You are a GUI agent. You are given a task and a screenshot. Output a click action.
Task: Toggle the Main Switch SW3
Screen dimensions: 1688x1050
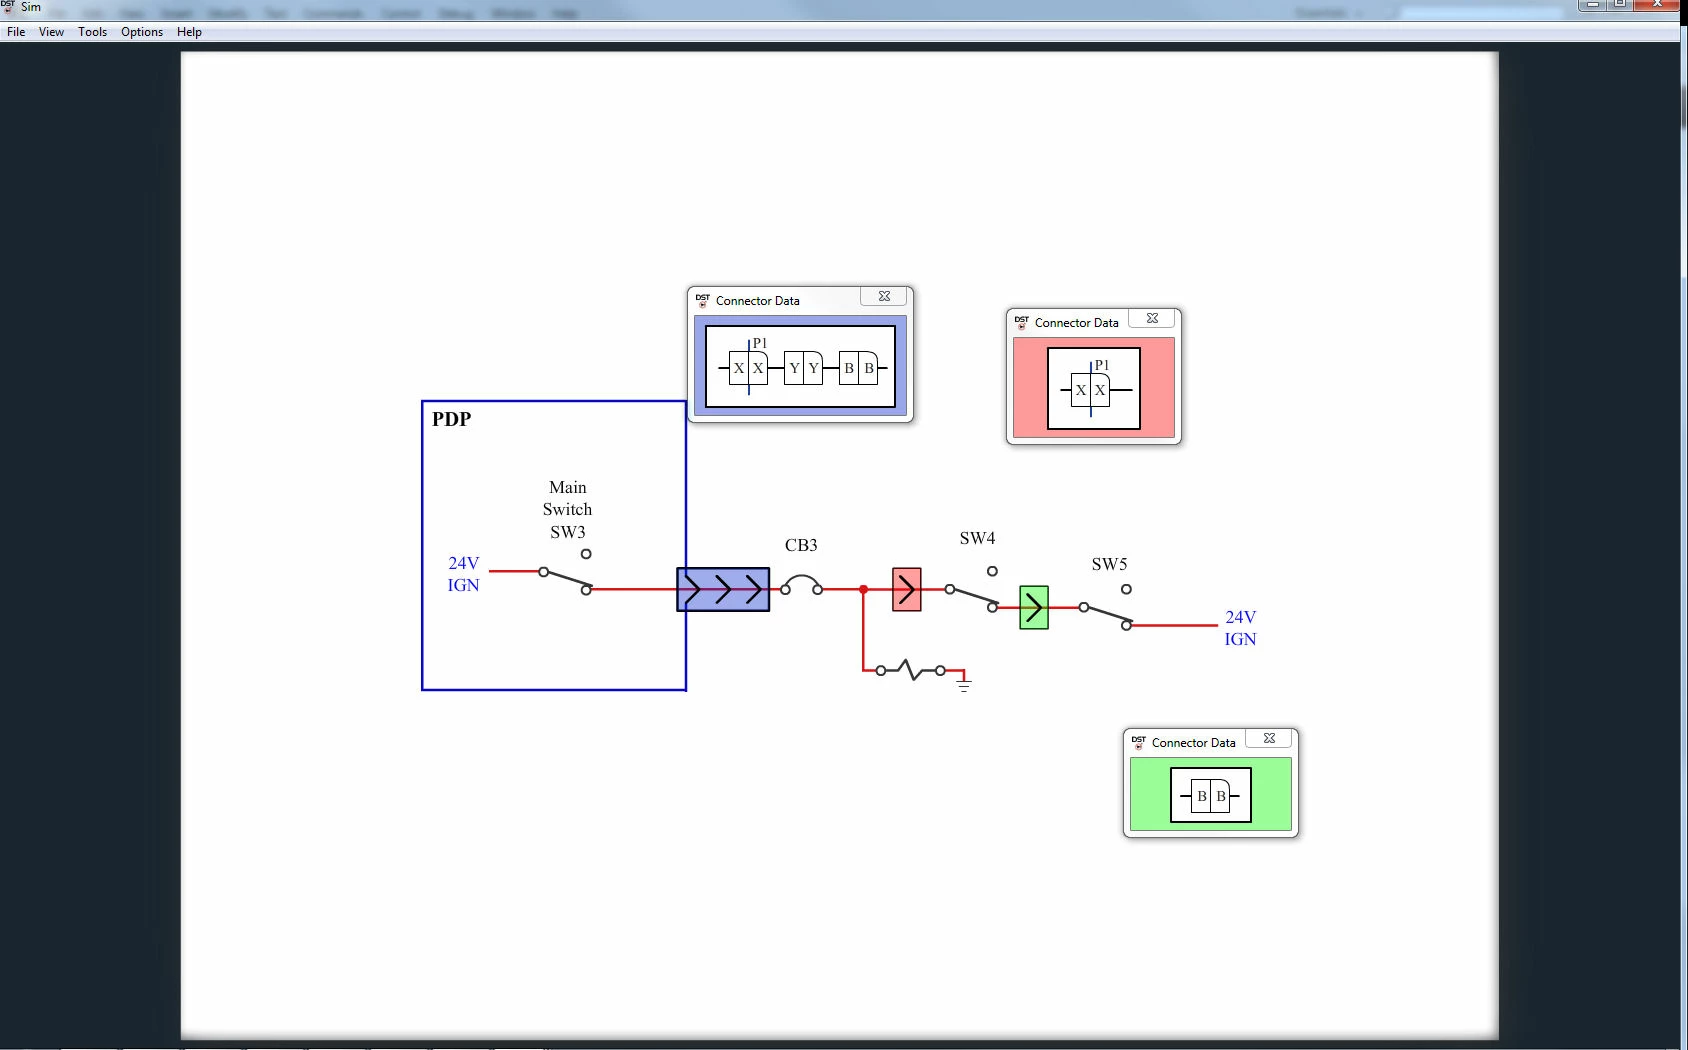[566, 575]
